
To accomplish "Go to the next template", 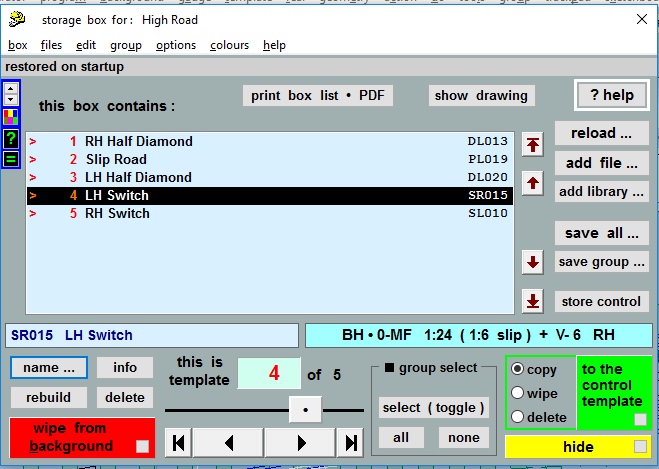I will click(299, 443).
